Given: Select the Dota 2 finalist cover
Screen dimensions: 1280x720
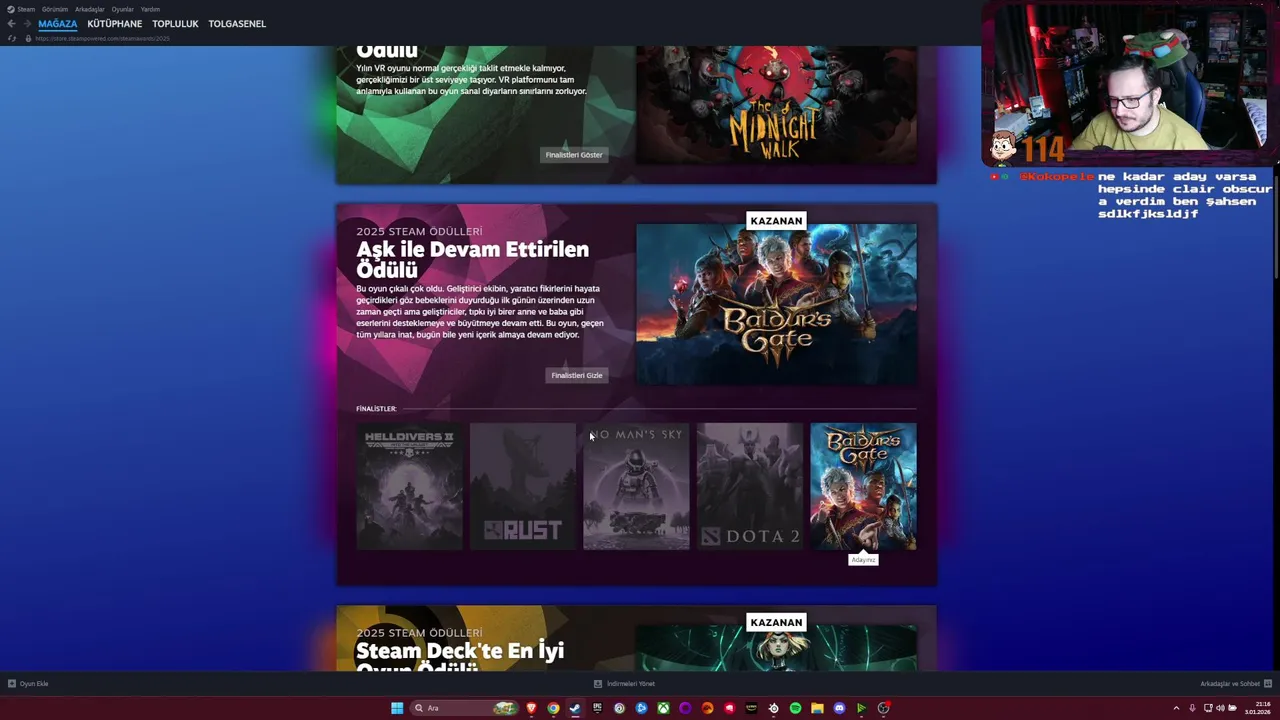Looking at the screenshot, I should 750,486.
